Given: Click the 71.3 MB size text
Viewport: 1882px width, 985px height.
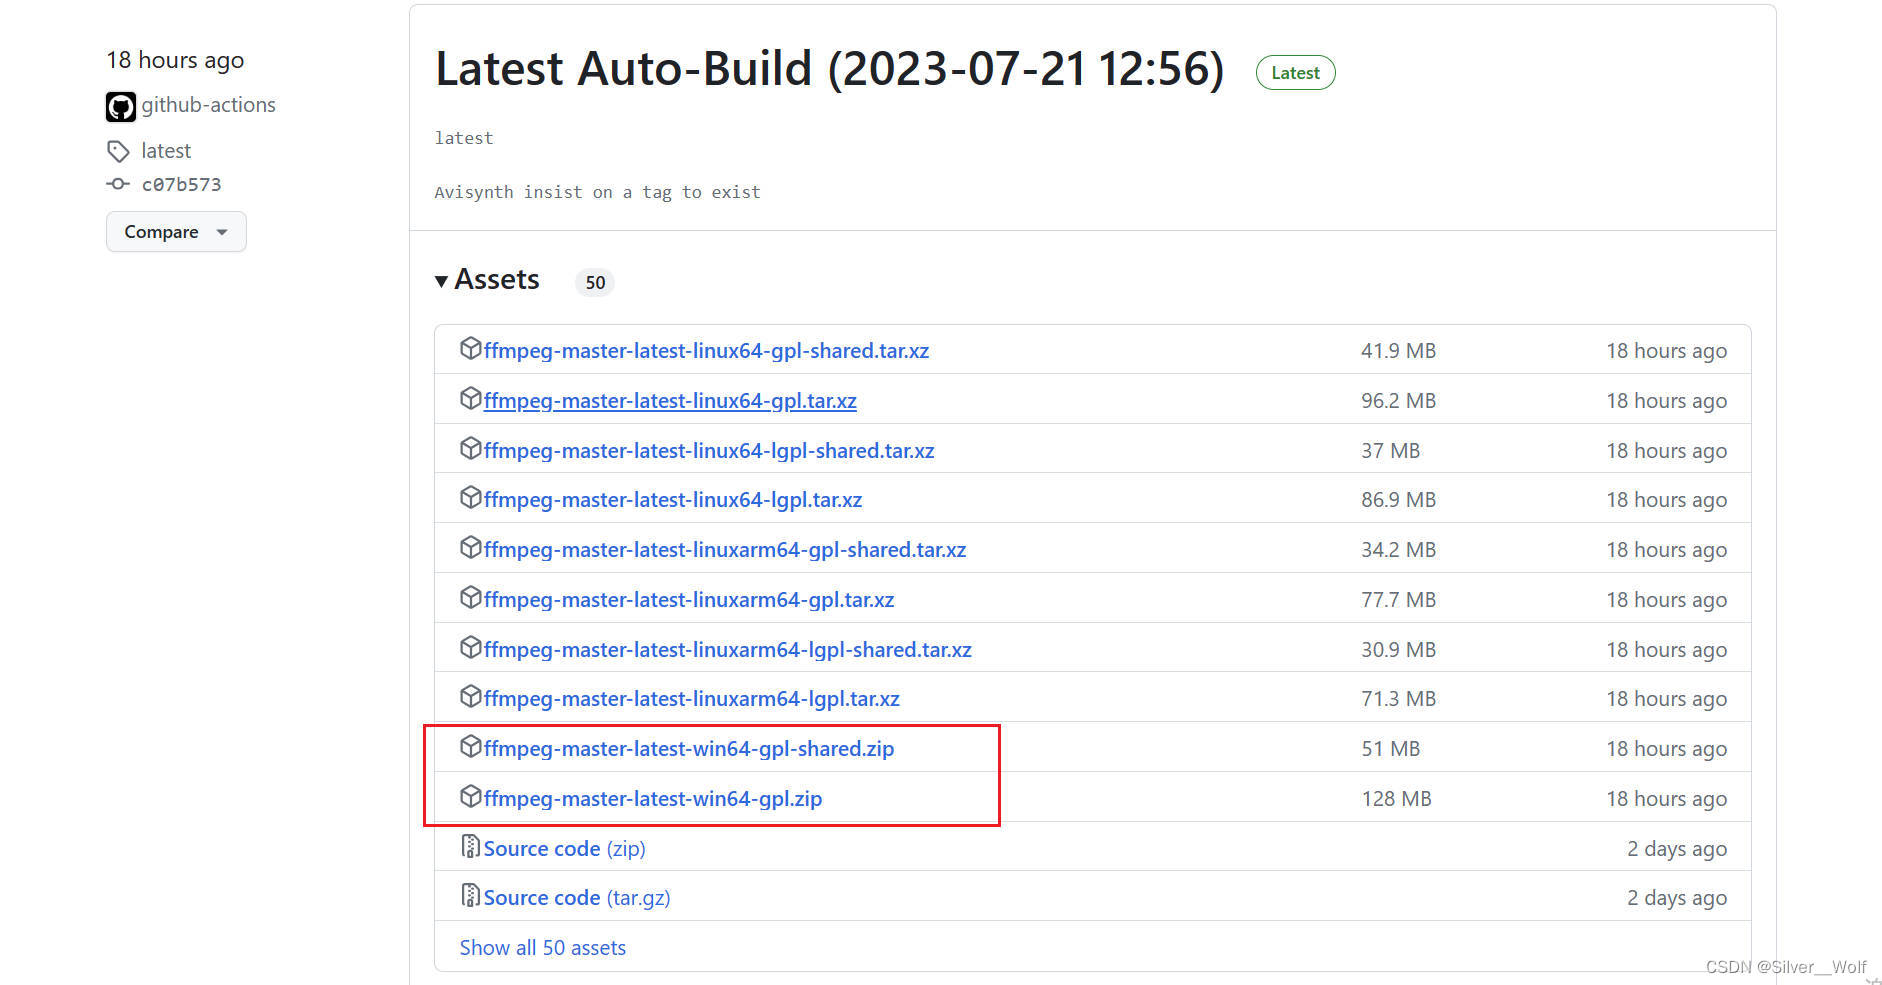Looking at the screenshot, I should pos(1398,699).
